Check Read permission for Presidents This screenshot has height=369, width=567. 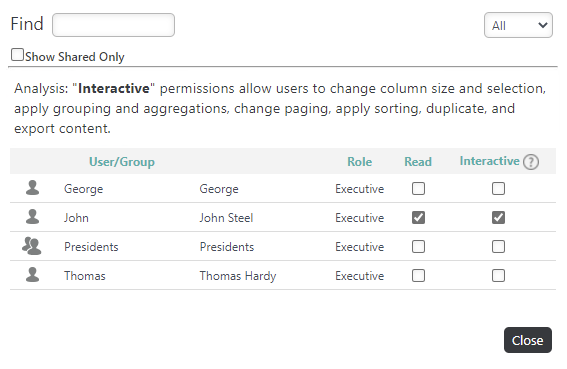point(418,246)
